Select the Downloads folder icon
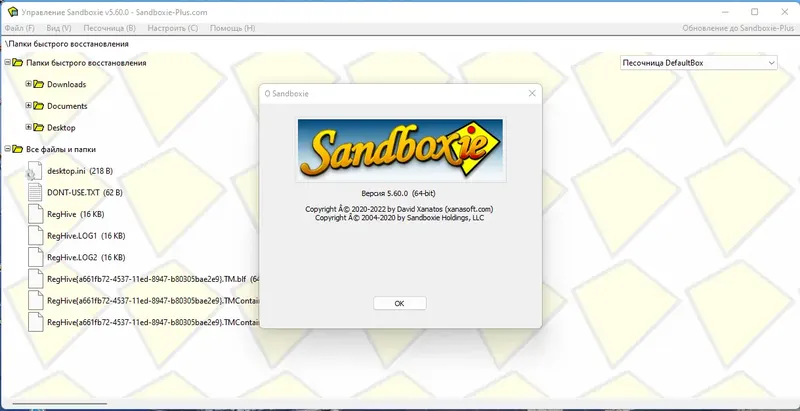Image resolution: width=800 pixels, height=411 pixels. pos(39,84)
